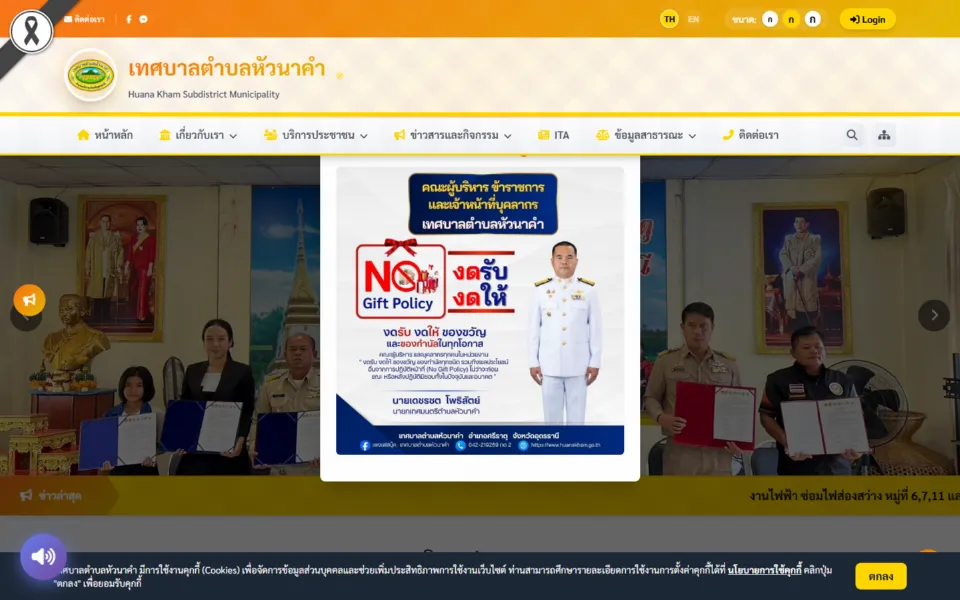The height and width of the screenshot is (600, 960).
Task: Click the orange megaphone announcement button
Action: (29, 300)
